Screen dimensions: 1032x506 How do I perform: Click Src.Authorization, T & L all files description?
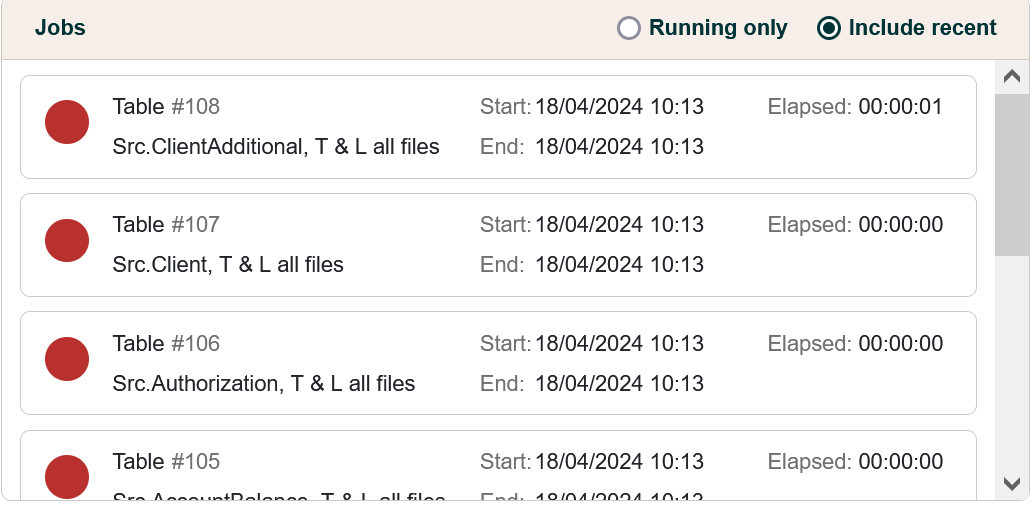pyautogui.click(x=264, y=383)
